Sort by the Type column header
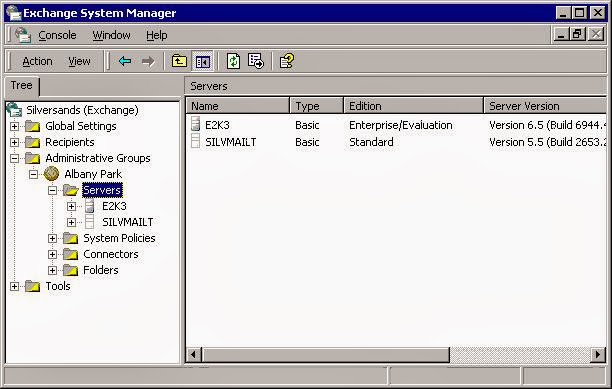The image size is (612, 389). 317,106
